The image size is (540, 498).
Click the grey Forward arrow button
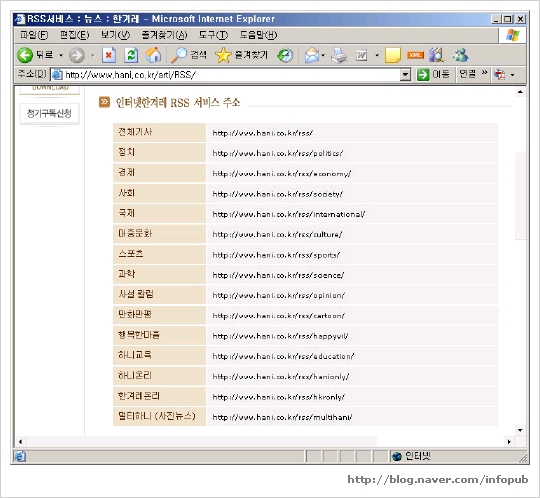click(x=76, y=55)
